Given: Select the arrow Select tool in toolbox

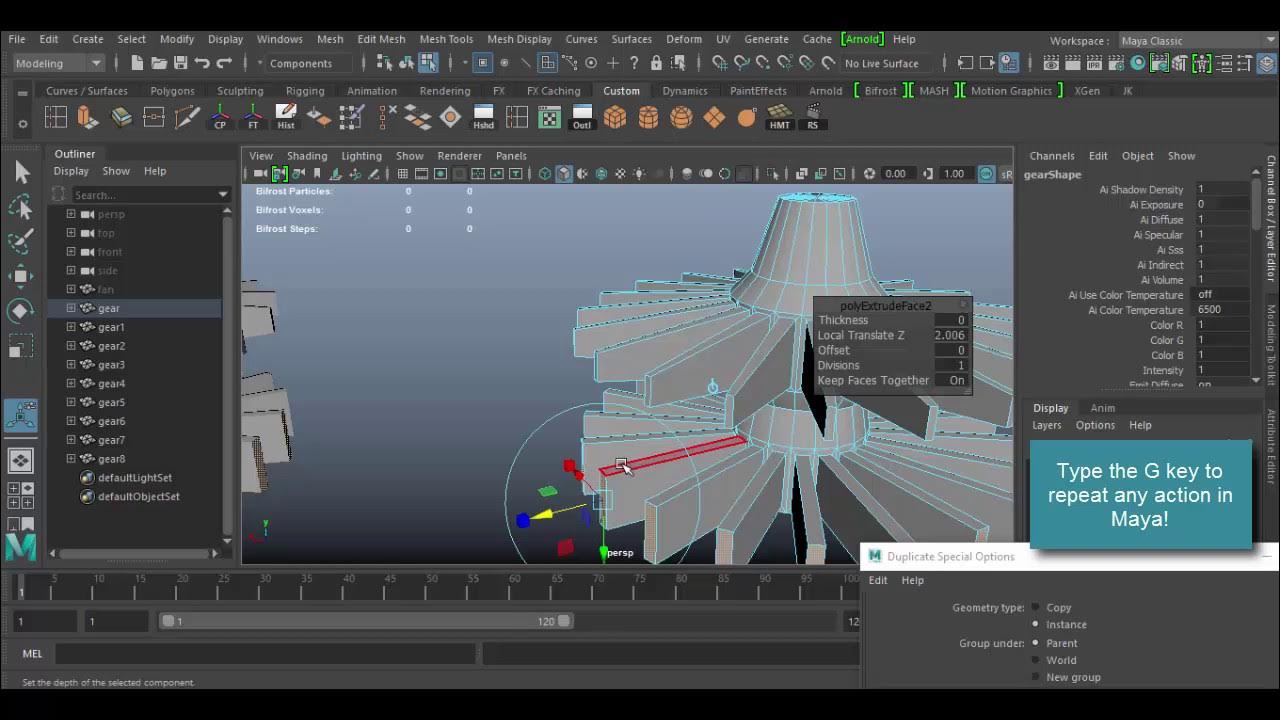Looking at the screenshot, I should [x=21, y=172].
